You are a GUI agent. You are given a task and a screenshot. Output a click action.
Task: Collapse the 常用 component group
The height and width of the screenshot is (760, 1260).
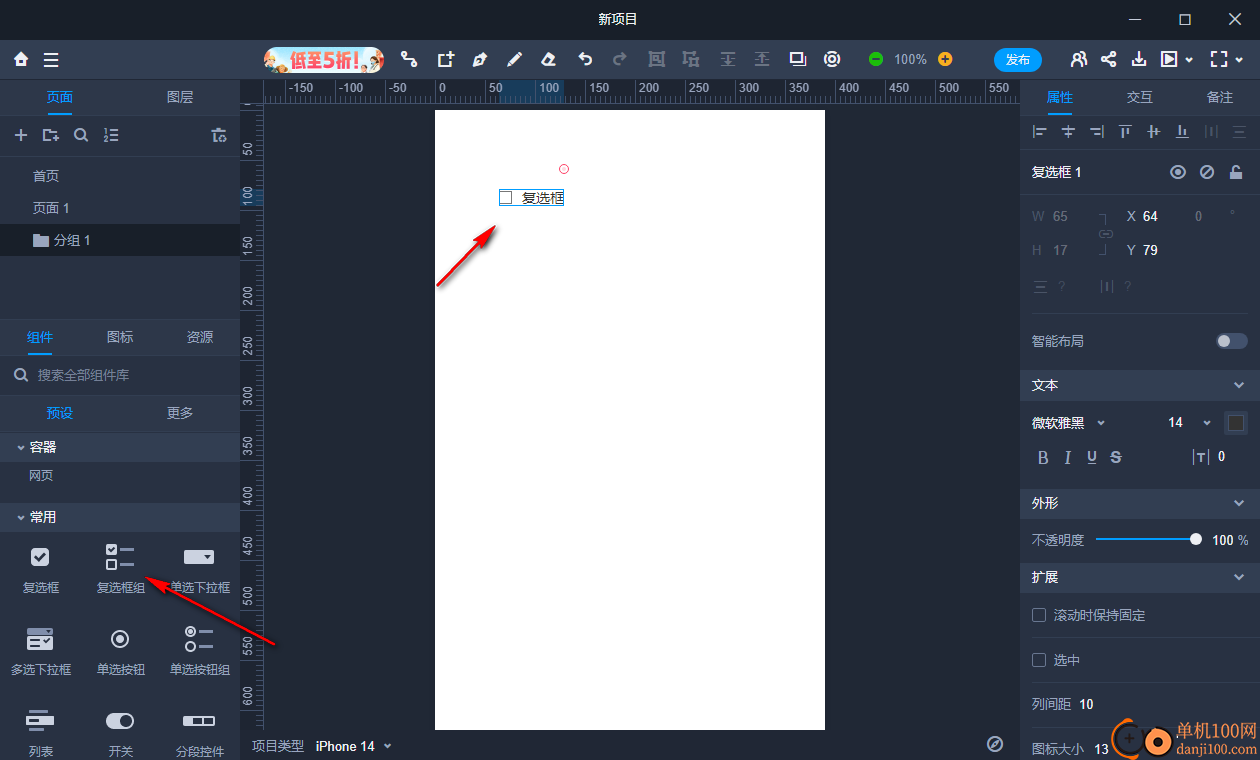[x=21, y=517]
